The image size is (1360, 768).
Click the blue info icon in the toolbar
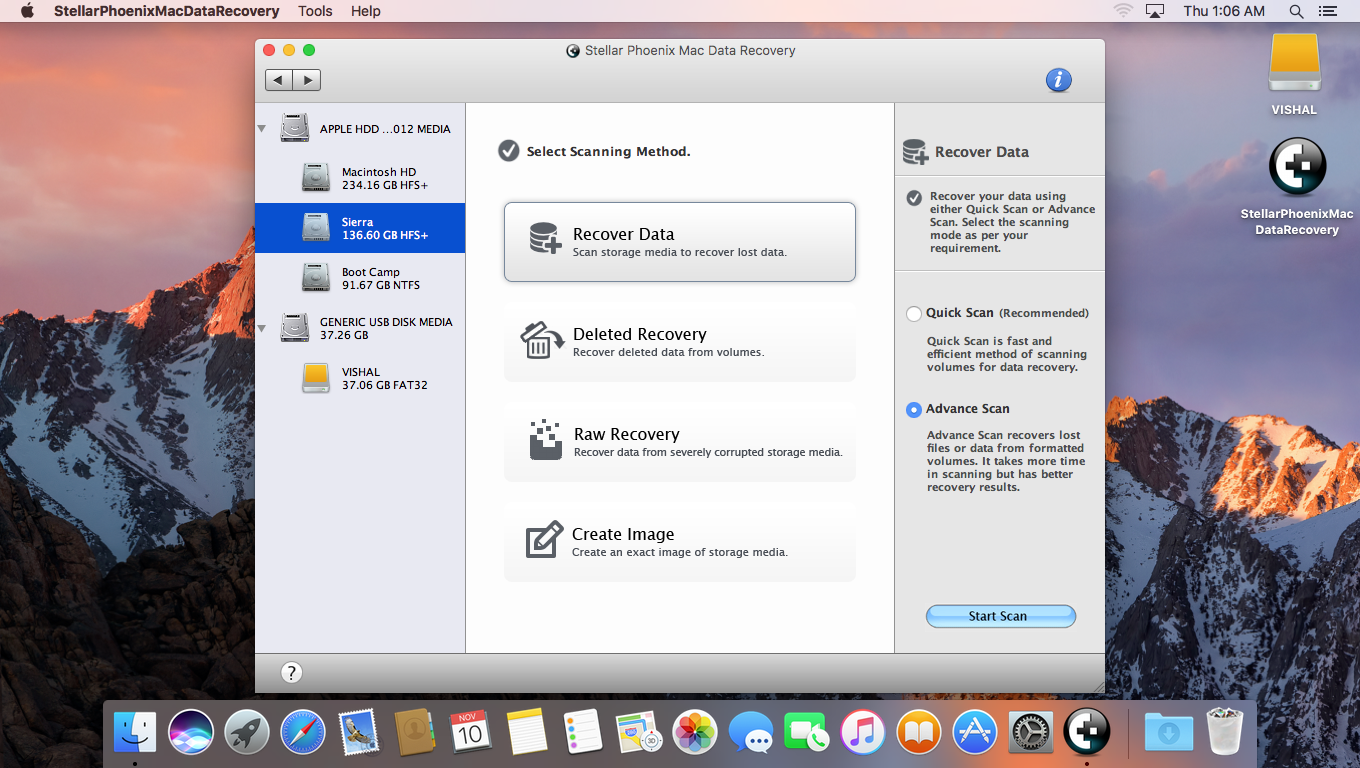click(1059, 80)
